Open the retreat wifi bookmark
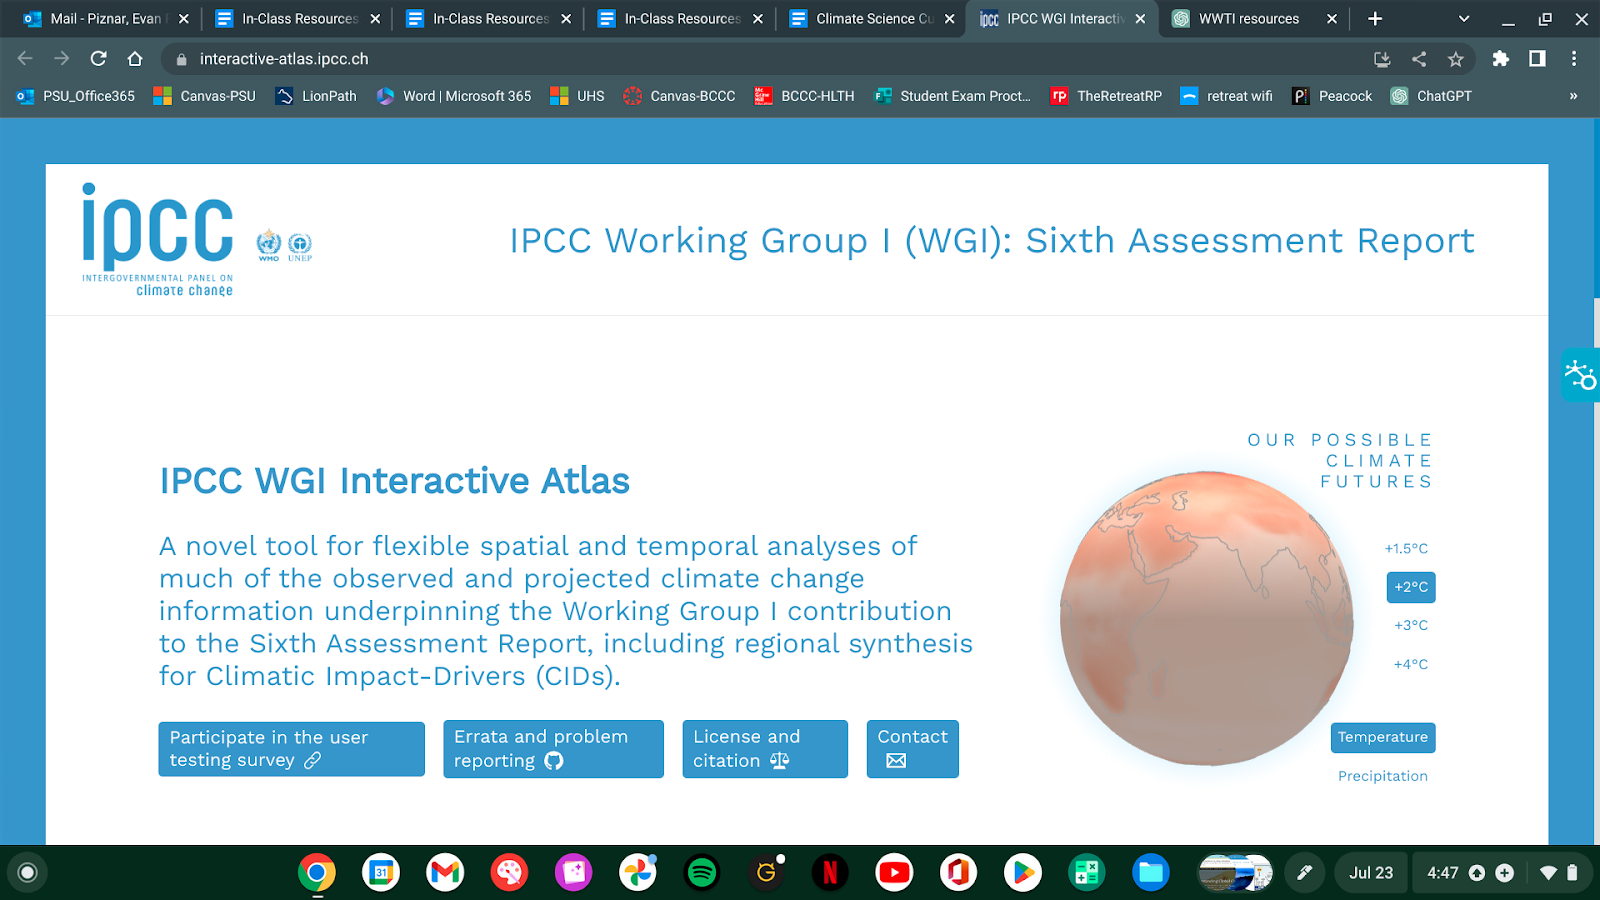Image resolution: width=1600 pixels, height=900 pixels. 1227,96
